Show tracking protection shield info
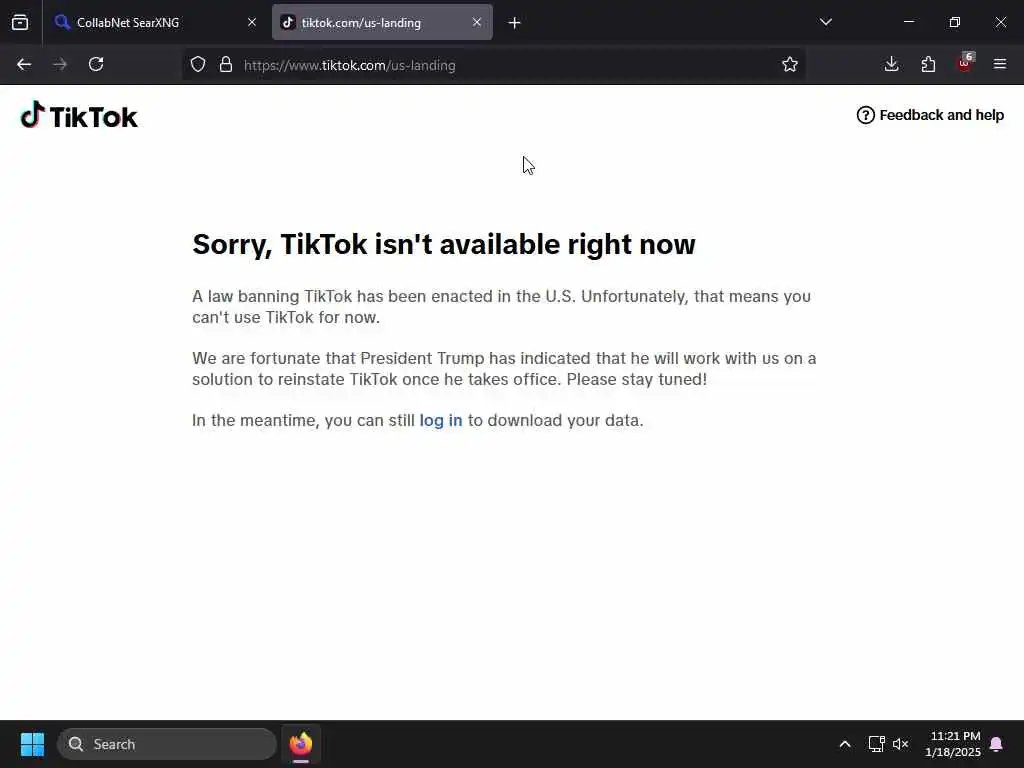 198,64
